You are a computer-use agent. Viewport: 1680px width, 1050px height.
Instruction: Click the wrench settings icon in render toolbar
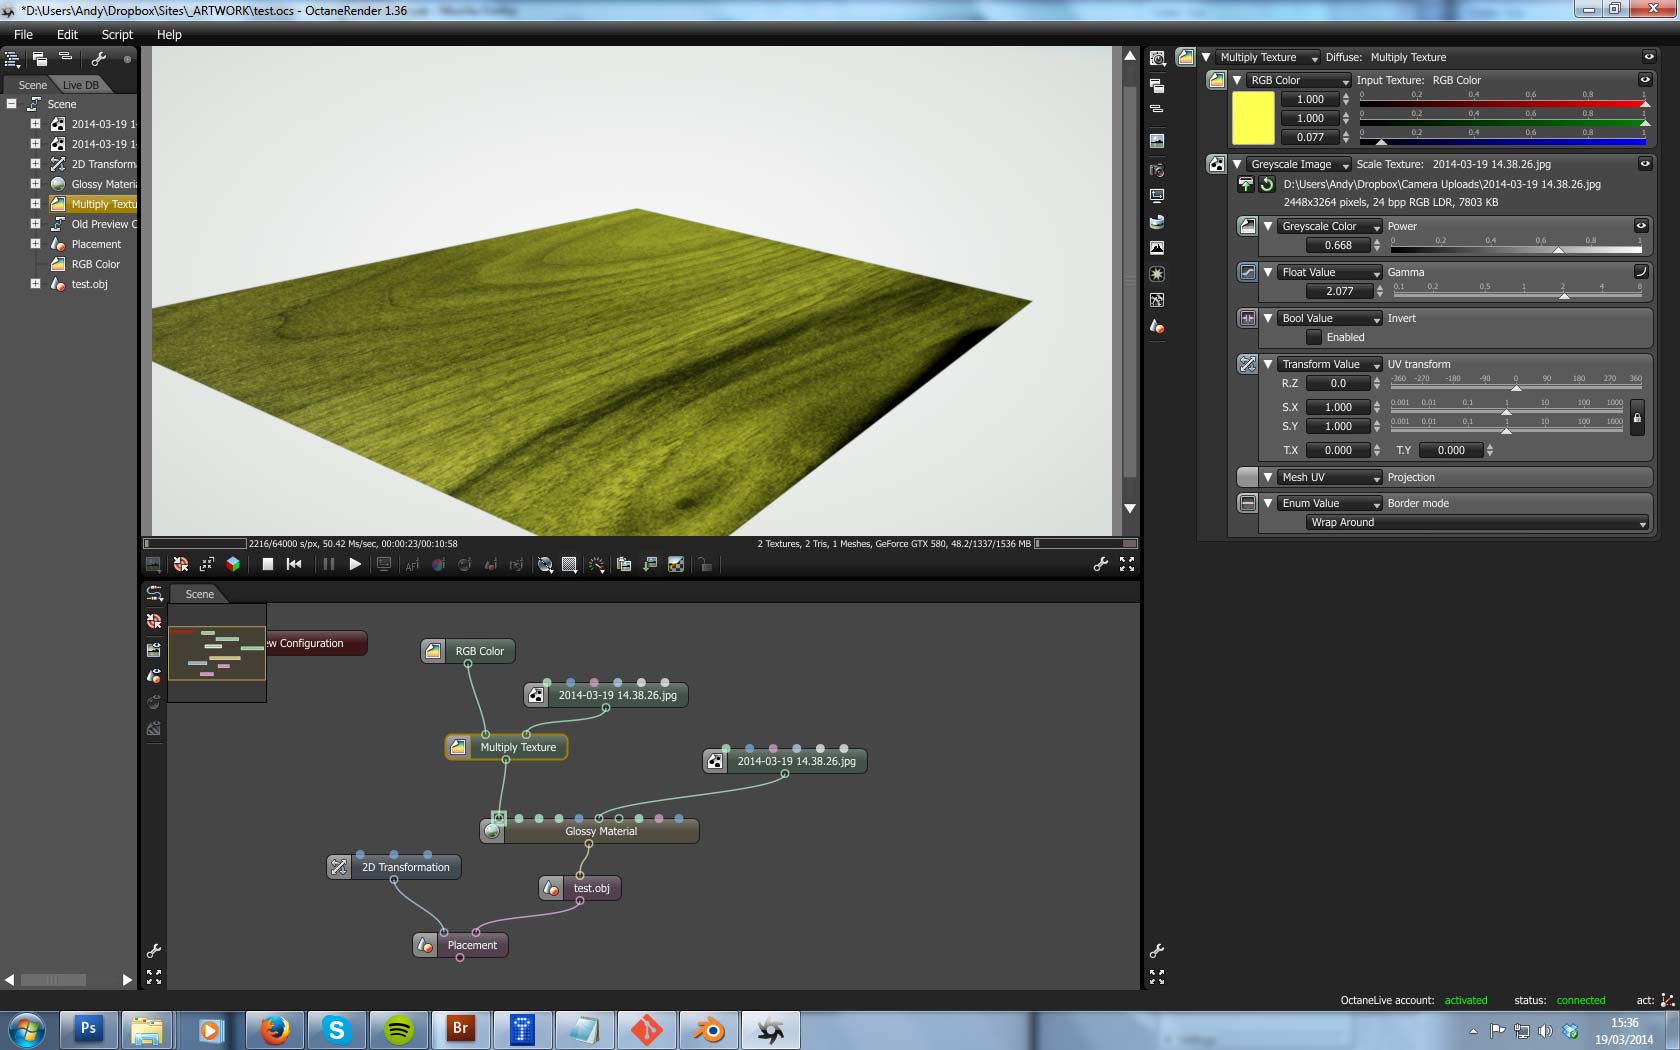(x=1100, y=564)
